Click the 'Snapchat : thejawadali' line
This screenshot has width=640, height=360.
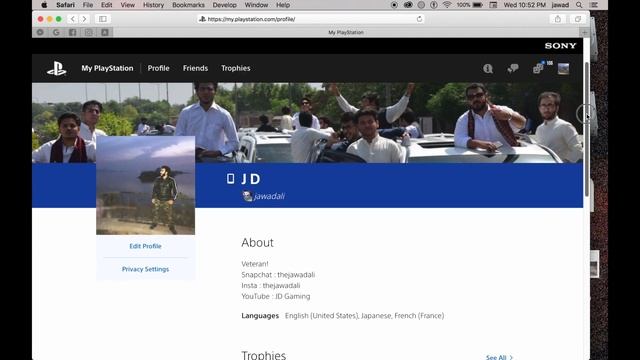(278, 275)
